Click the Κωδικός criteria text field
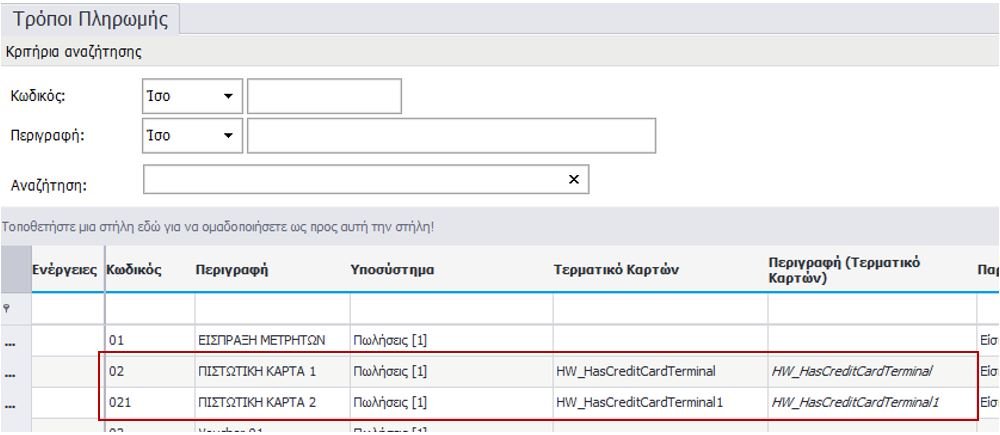Image resolution: width=1000 pixels, height=435 pixels. (x=324, y=96)
